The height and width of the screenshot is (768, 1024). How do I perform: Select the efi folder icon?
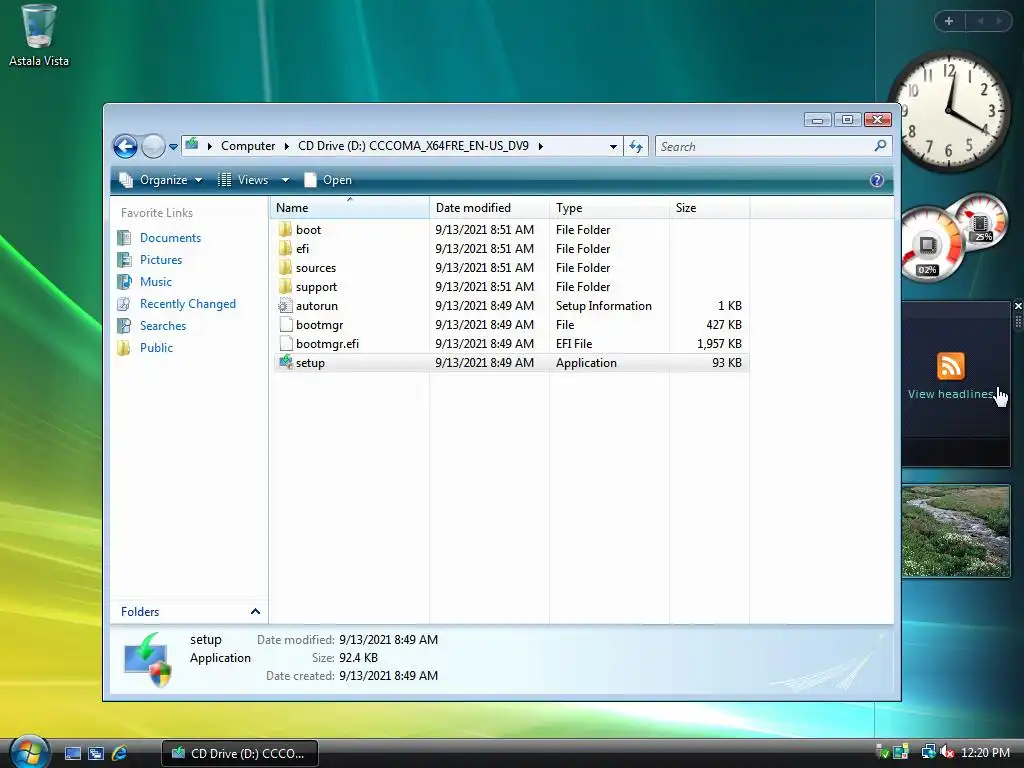click(285, 248)
